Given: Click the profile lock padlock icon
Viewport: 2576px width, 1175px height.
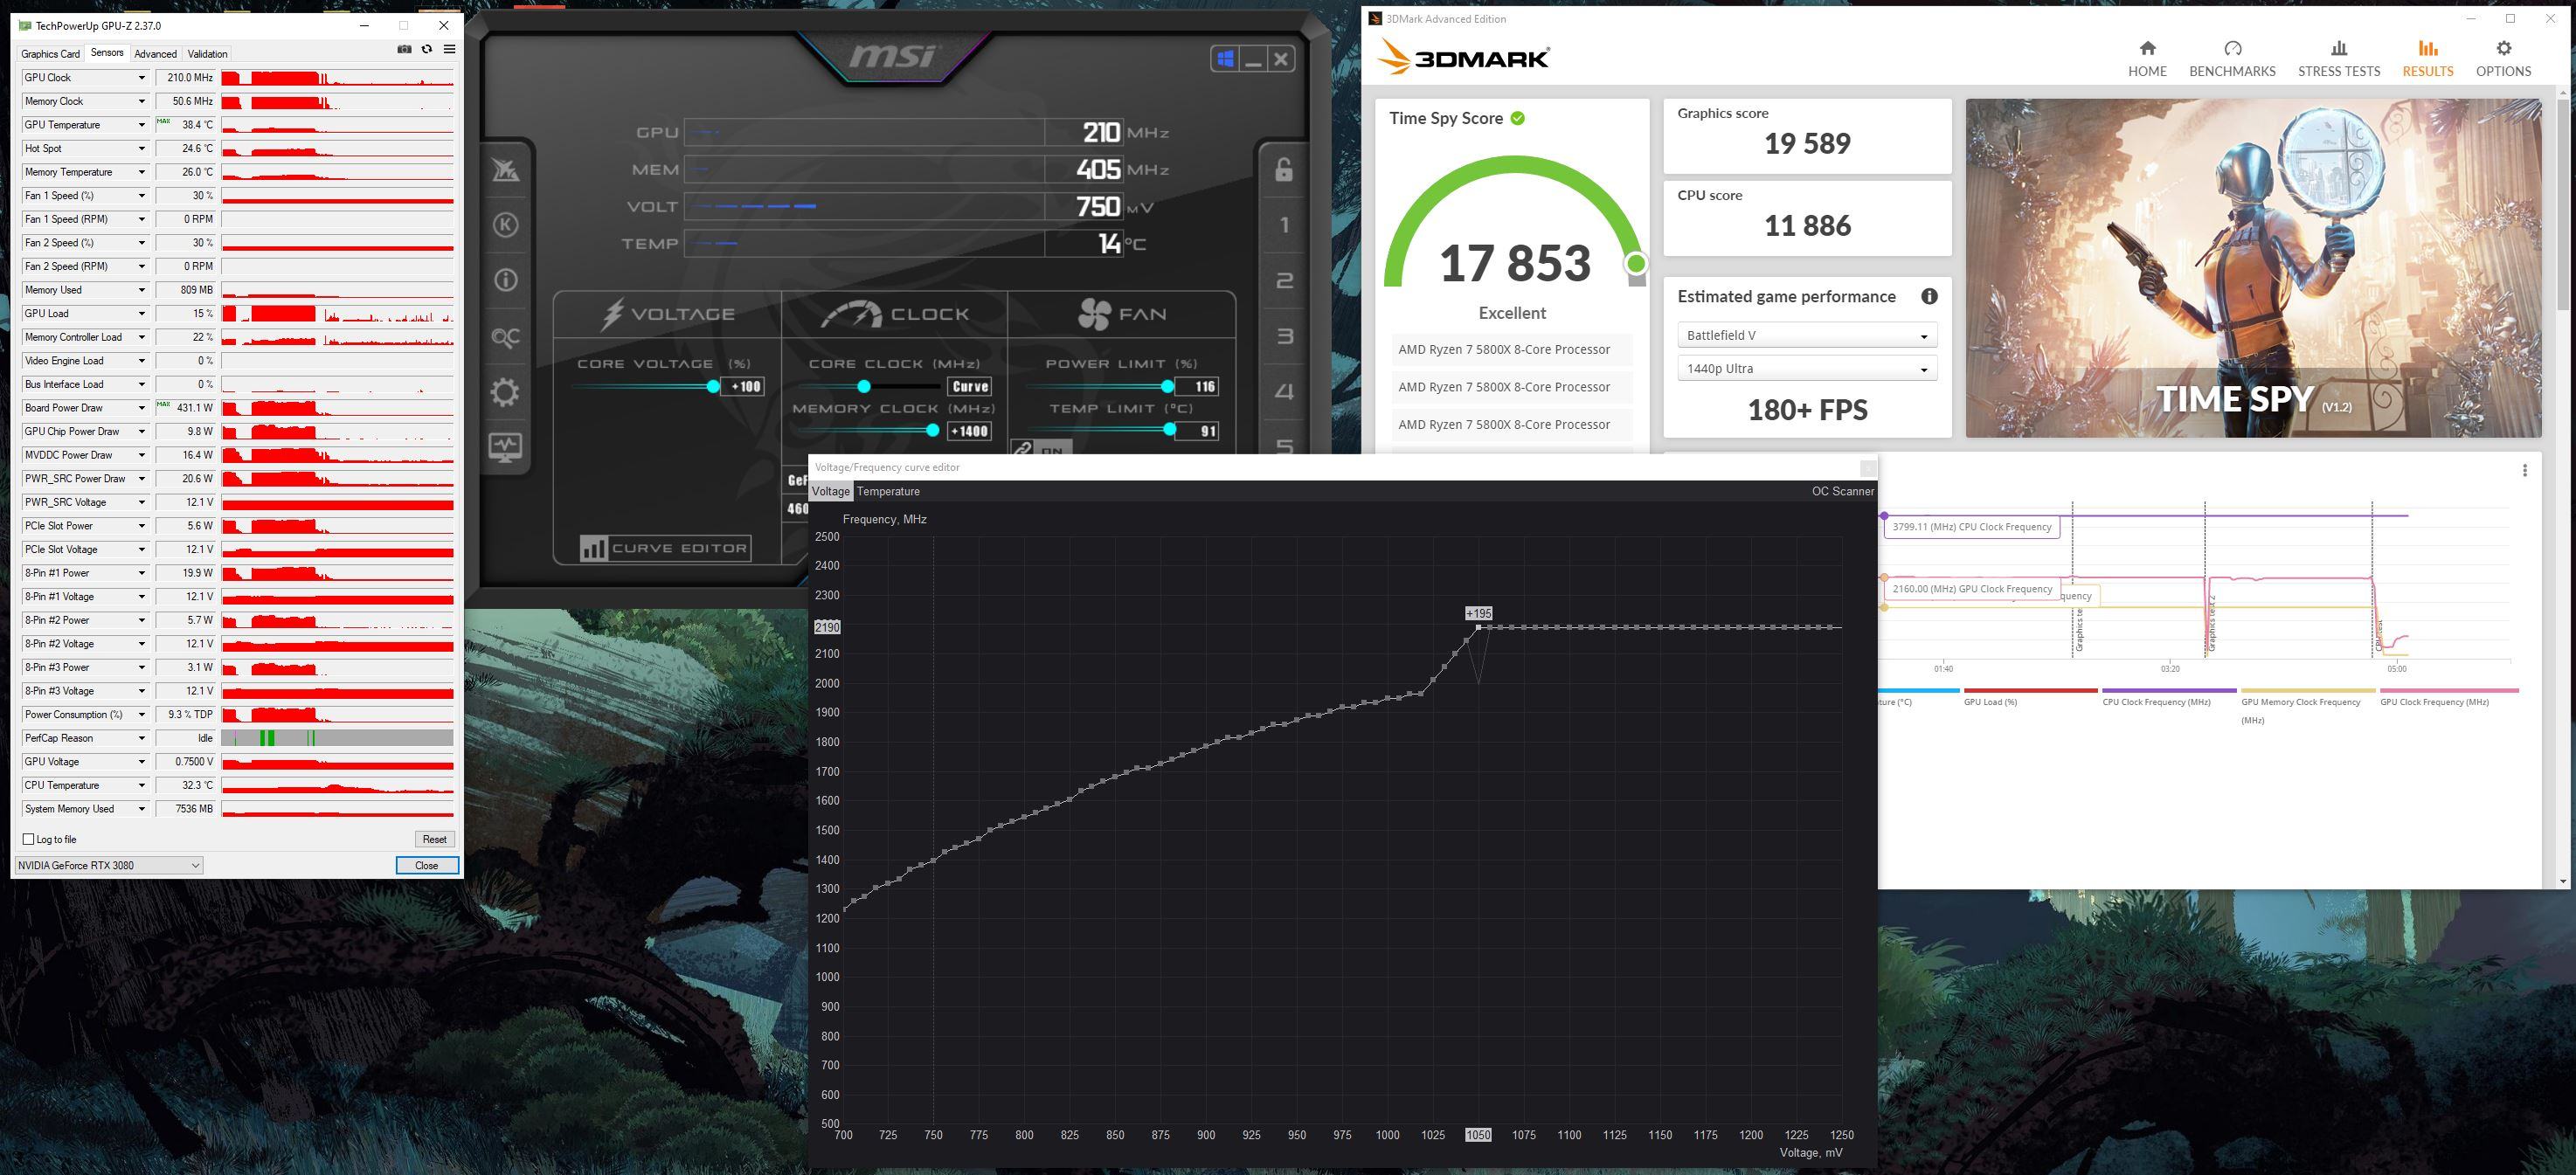Looking at the screenshot, I should coord(1284,170).
